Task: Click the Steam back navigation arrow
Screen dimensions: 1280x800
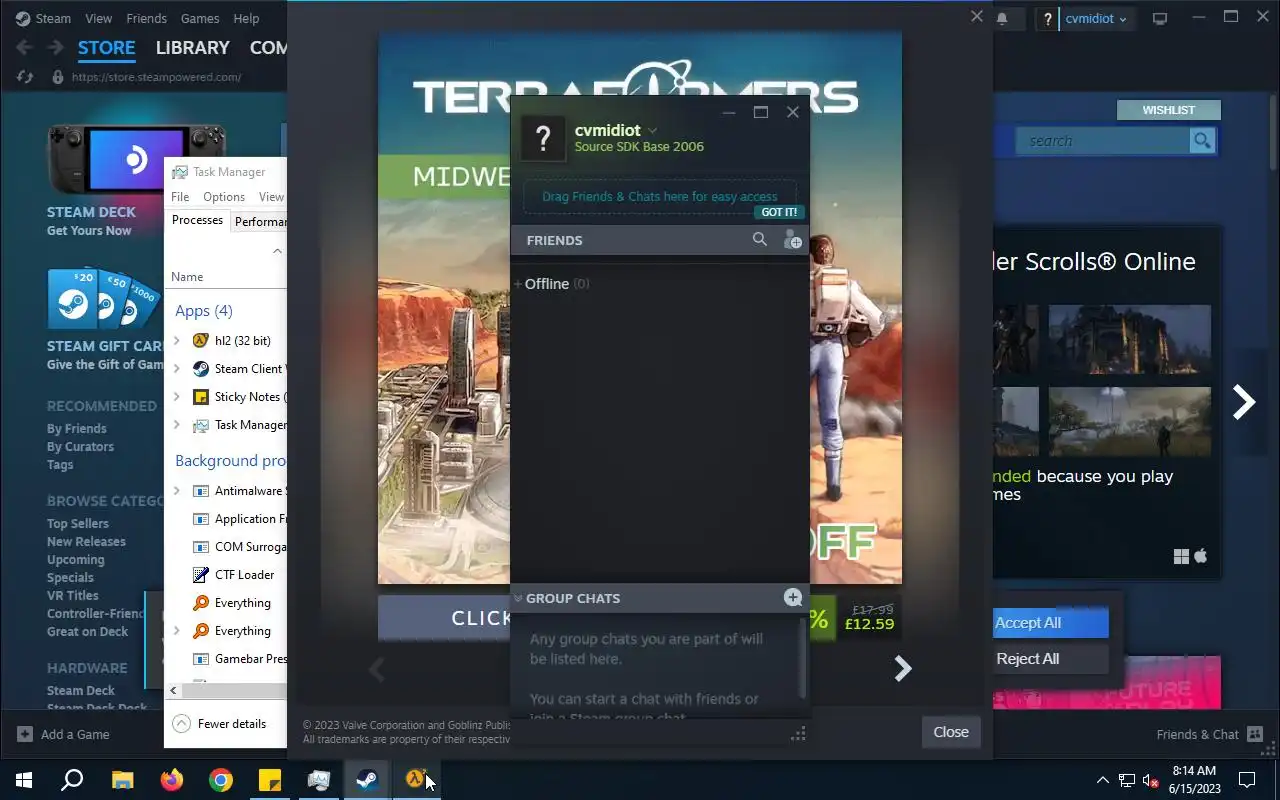Action: click(x=24, y=47)
